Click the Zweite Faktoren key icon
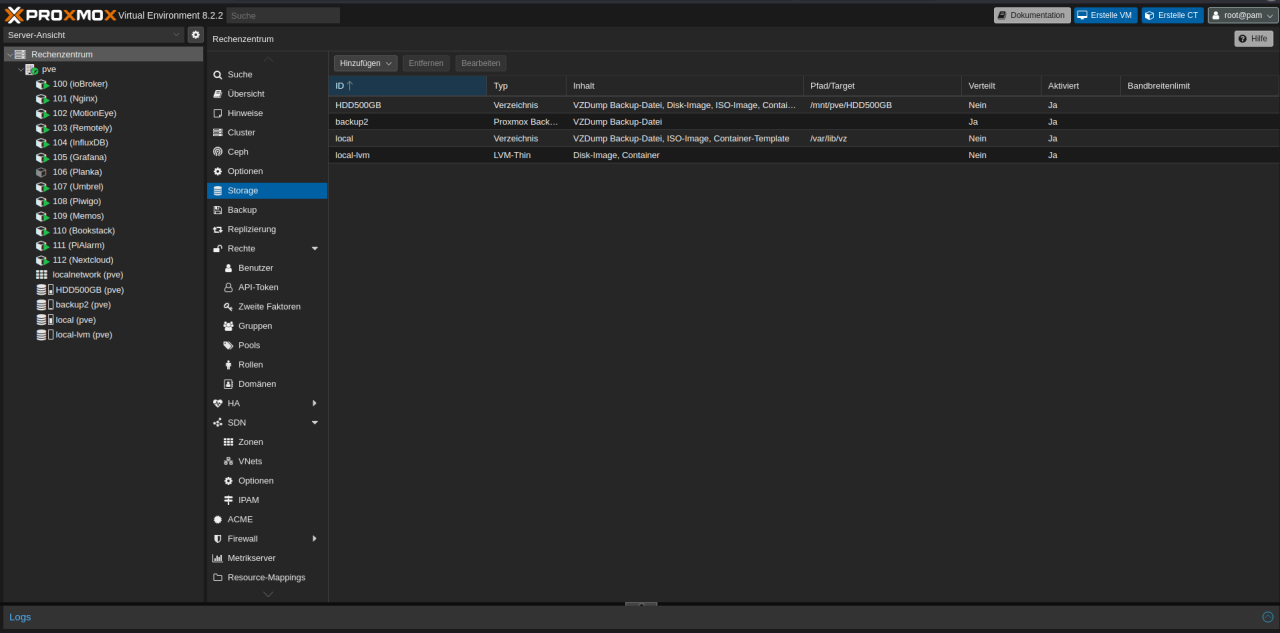 tap(229, 307)
